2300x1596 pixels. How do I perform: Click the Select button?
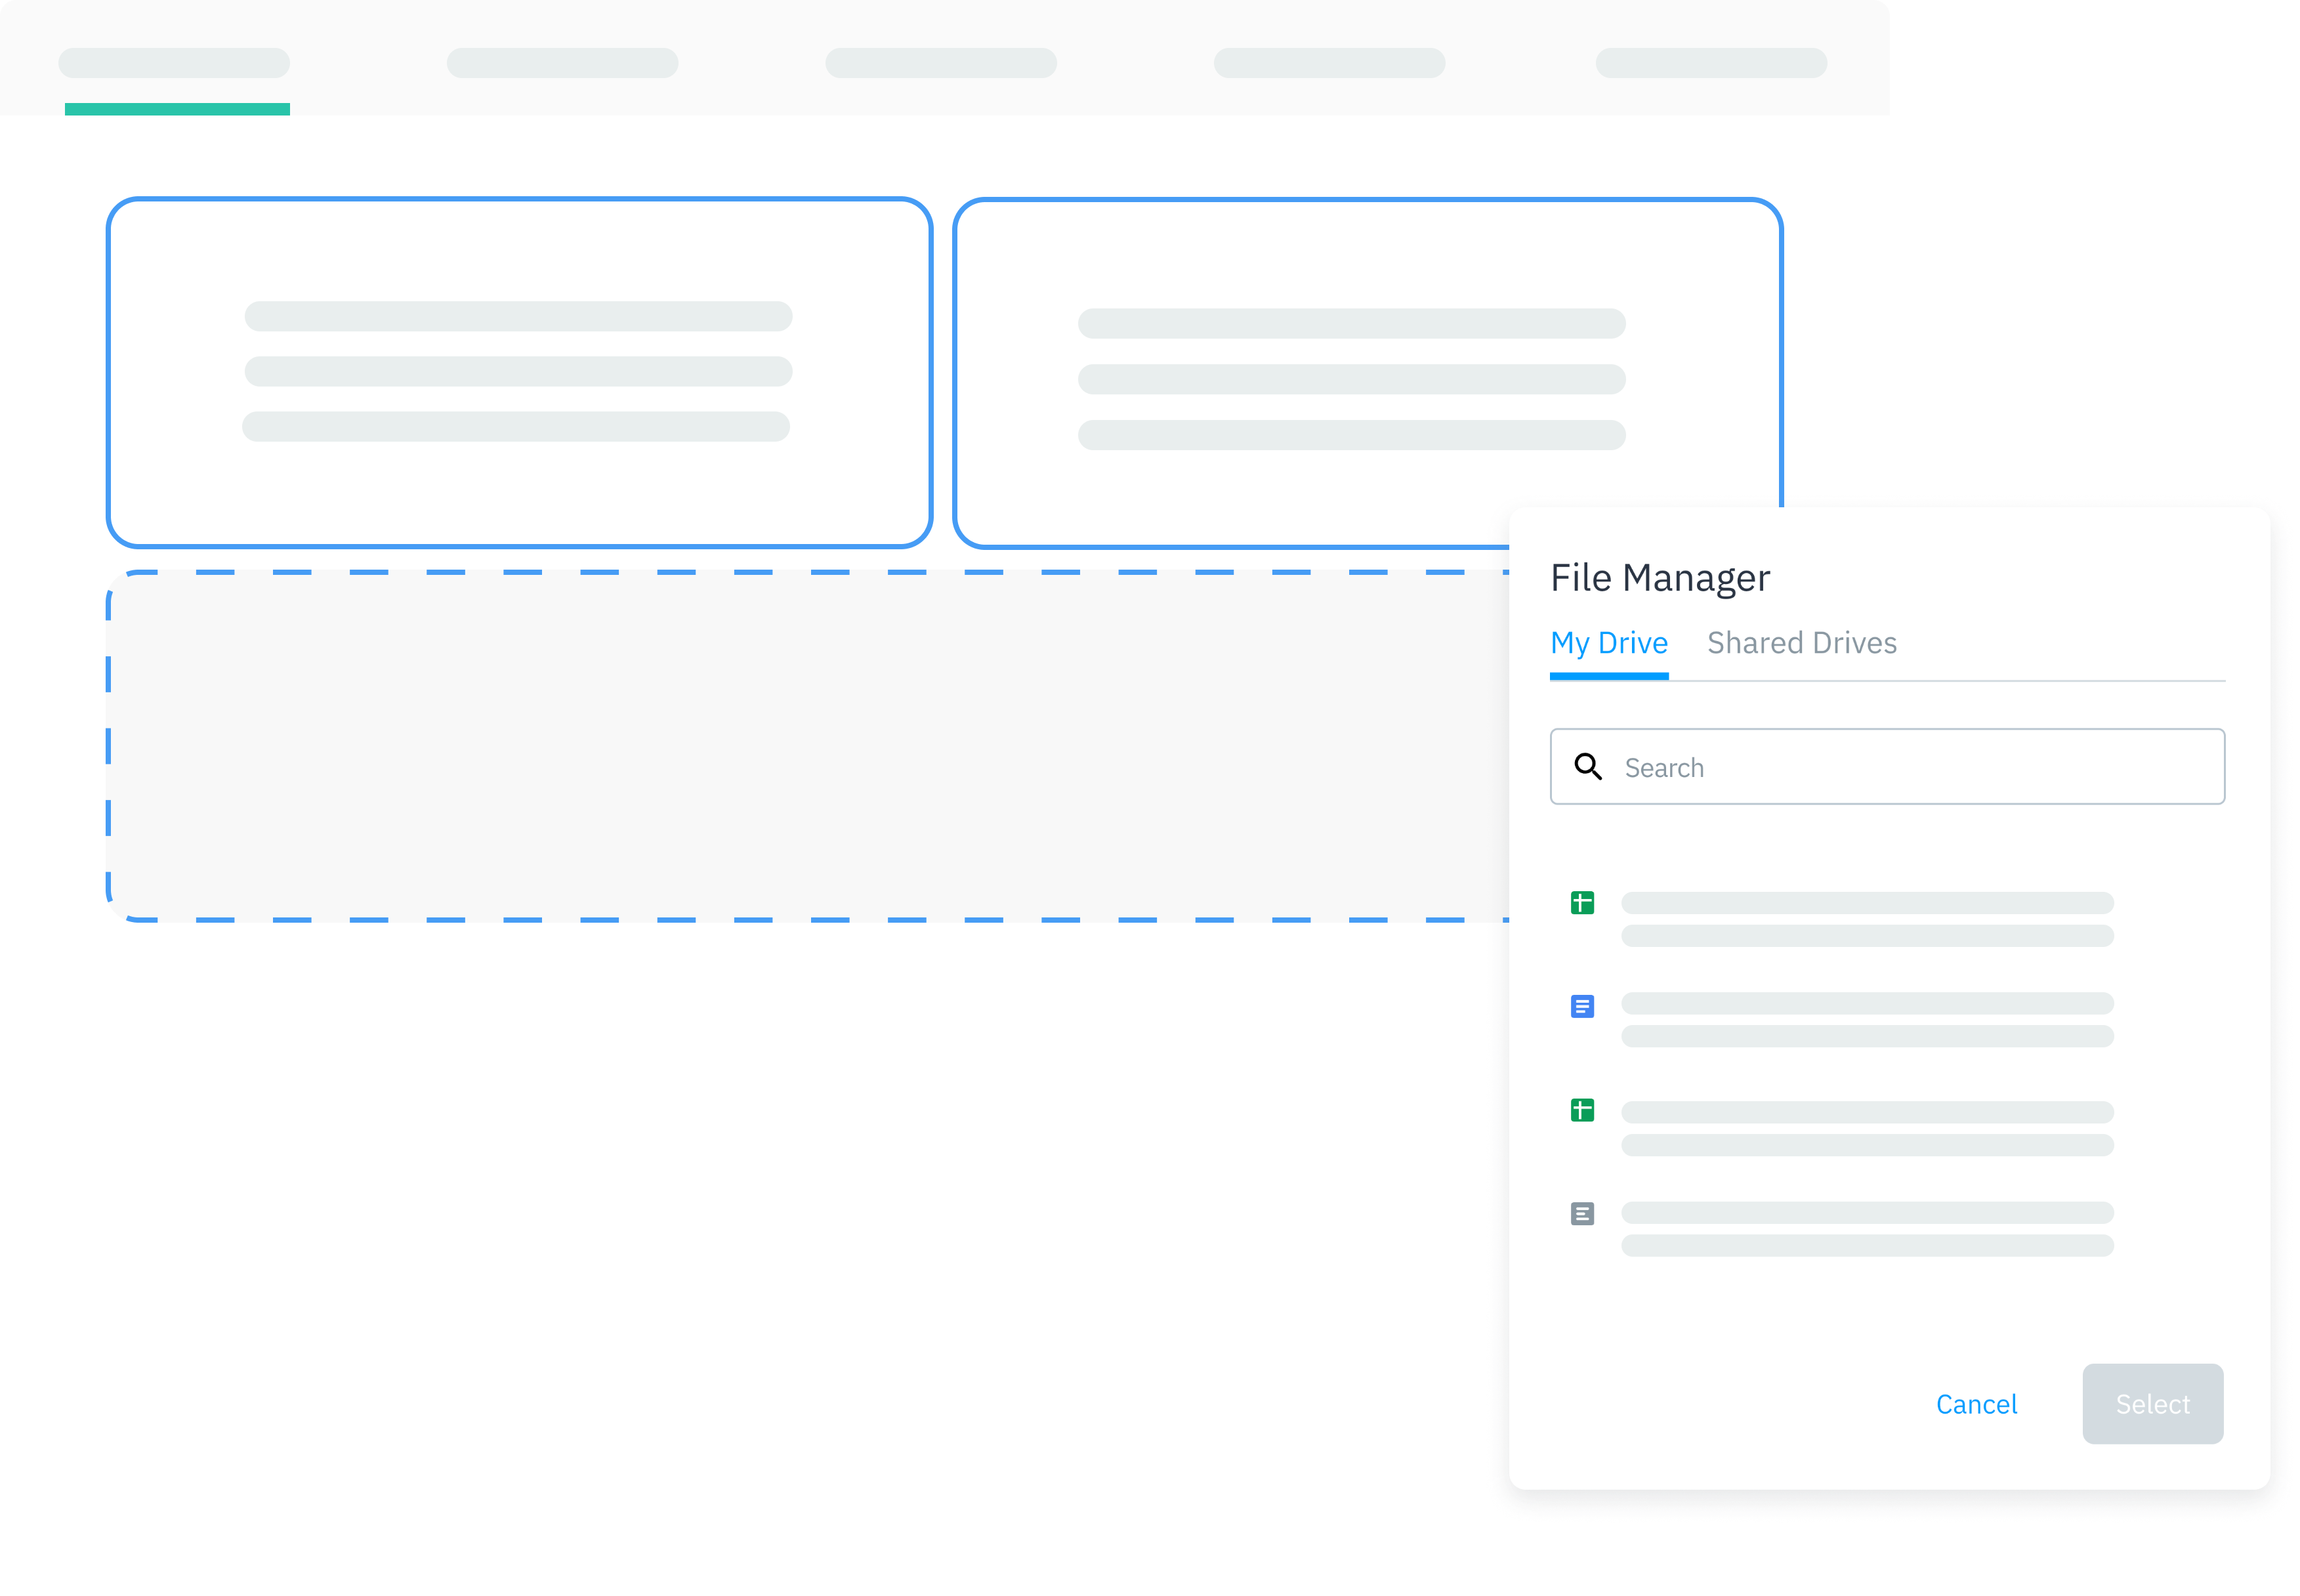tap(2152, 1404)
